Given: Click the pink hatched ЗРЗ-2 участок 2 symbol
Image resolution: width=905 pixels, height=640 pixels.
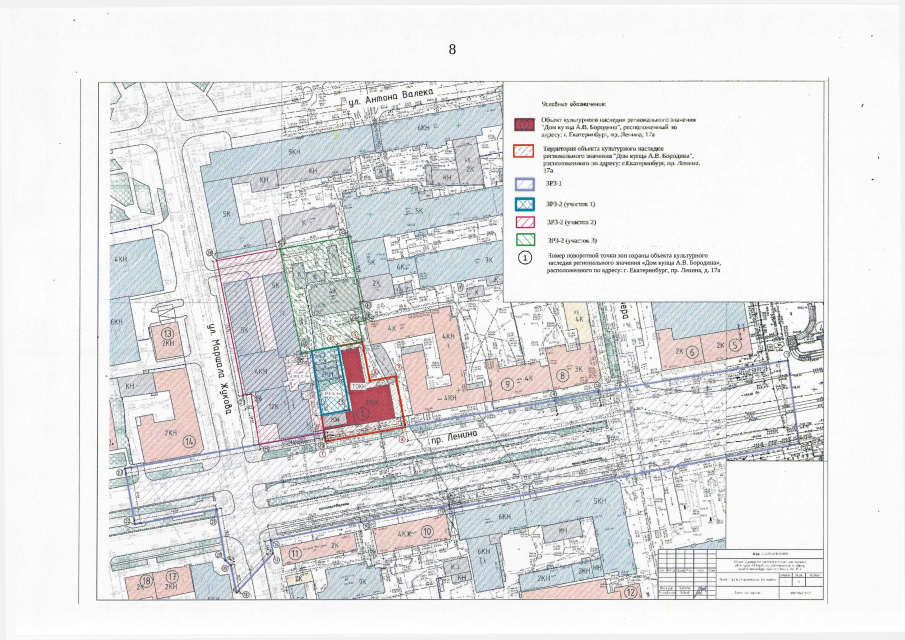Looking at the screenshot, I should tap(523, 221).
